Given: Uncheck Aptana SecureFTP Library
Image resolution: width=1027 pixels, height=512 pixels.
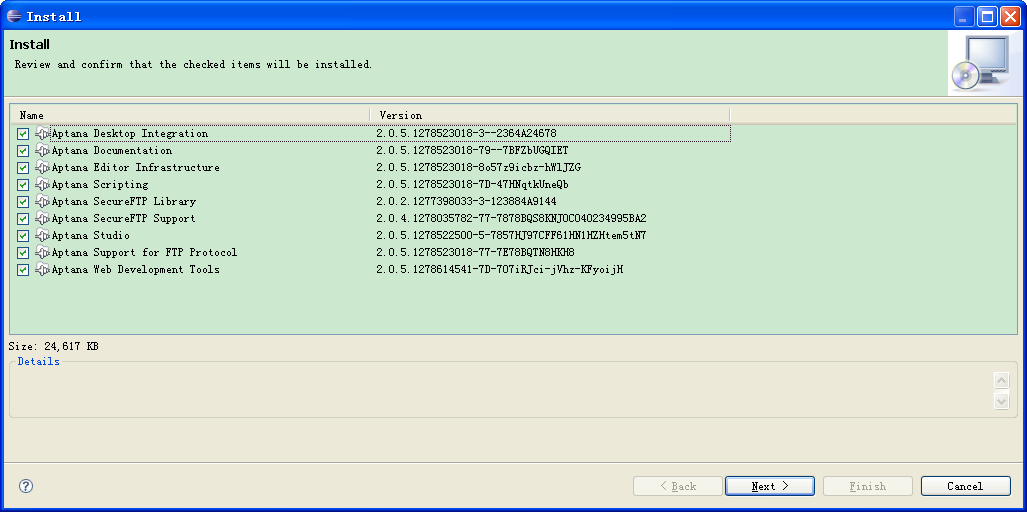Looking at the screenshot, I should 24,202.
